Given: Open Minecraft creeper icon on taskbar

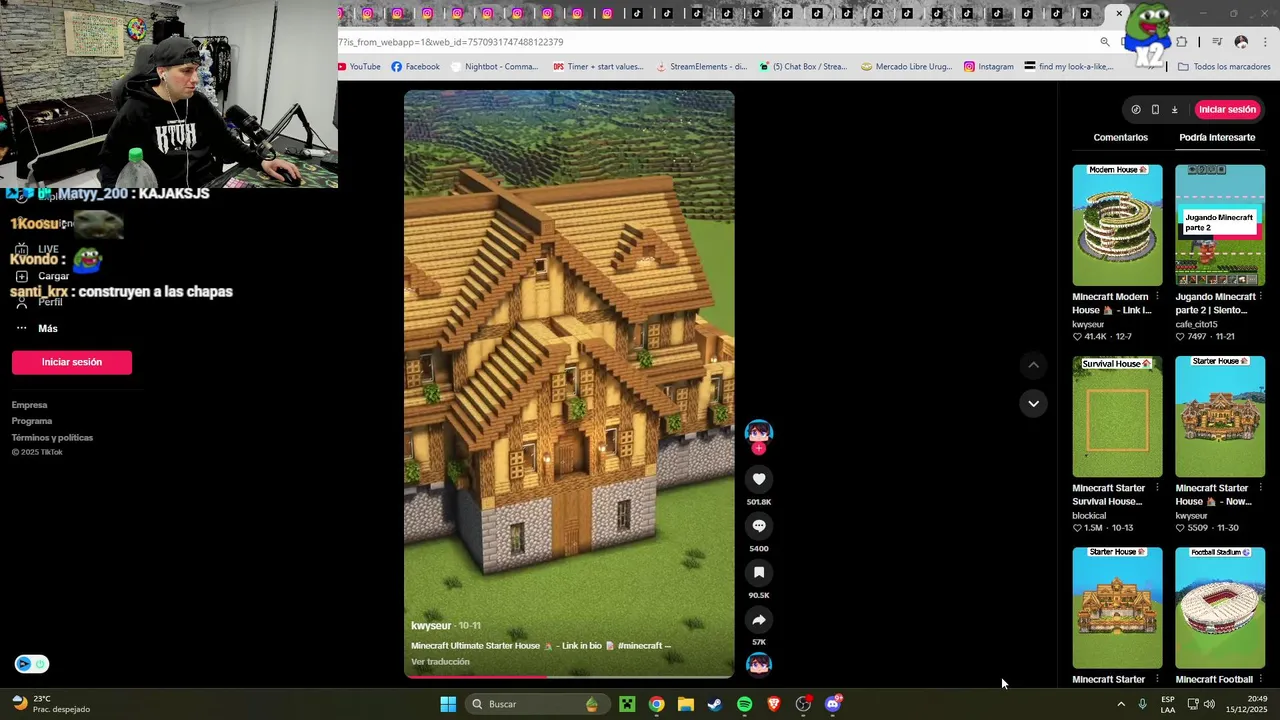Looking at the screenshot, I should [x=627, y=704].
